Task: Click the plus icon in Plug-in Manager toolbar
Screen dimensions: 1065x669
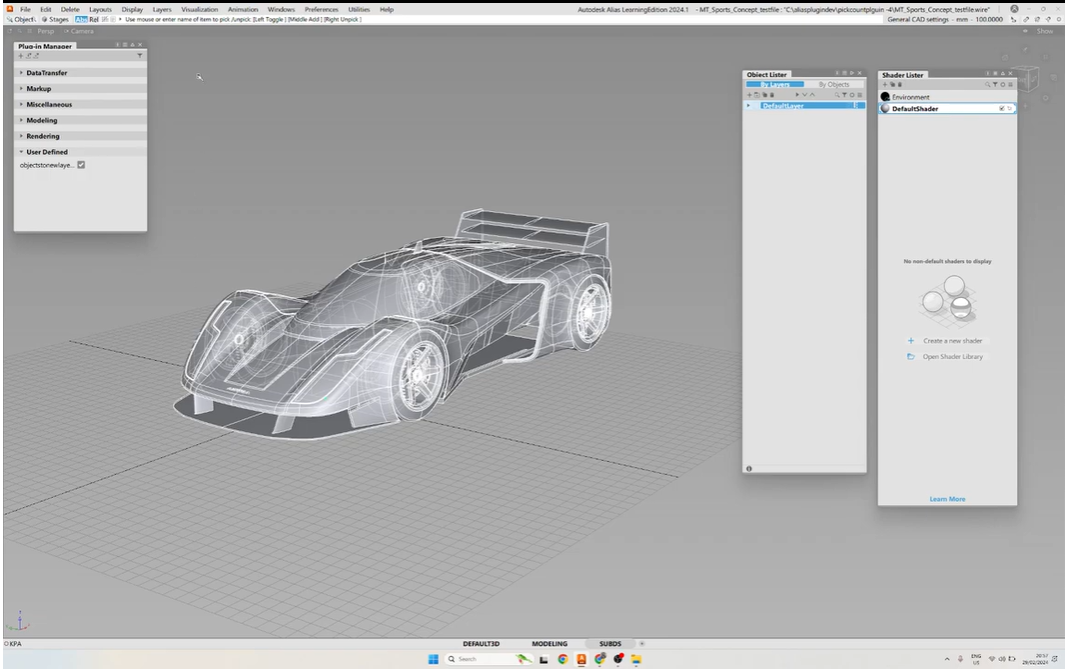Action: click(20, 56)
